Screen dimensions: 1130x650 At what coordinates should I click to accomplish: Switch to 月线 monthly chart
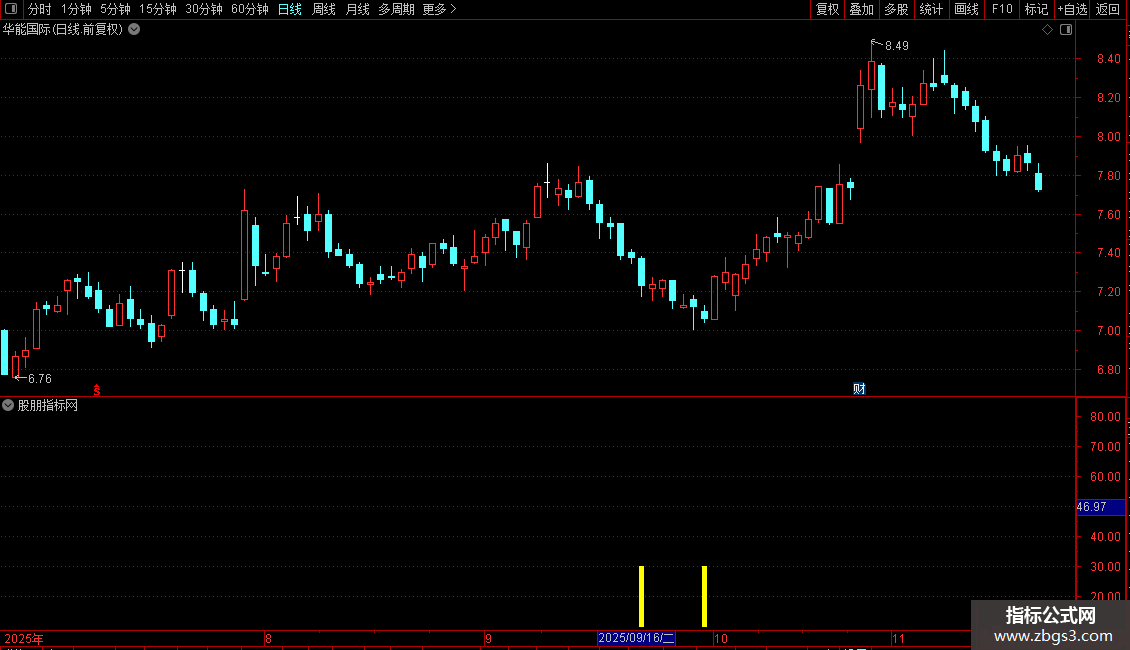[357, 9]
